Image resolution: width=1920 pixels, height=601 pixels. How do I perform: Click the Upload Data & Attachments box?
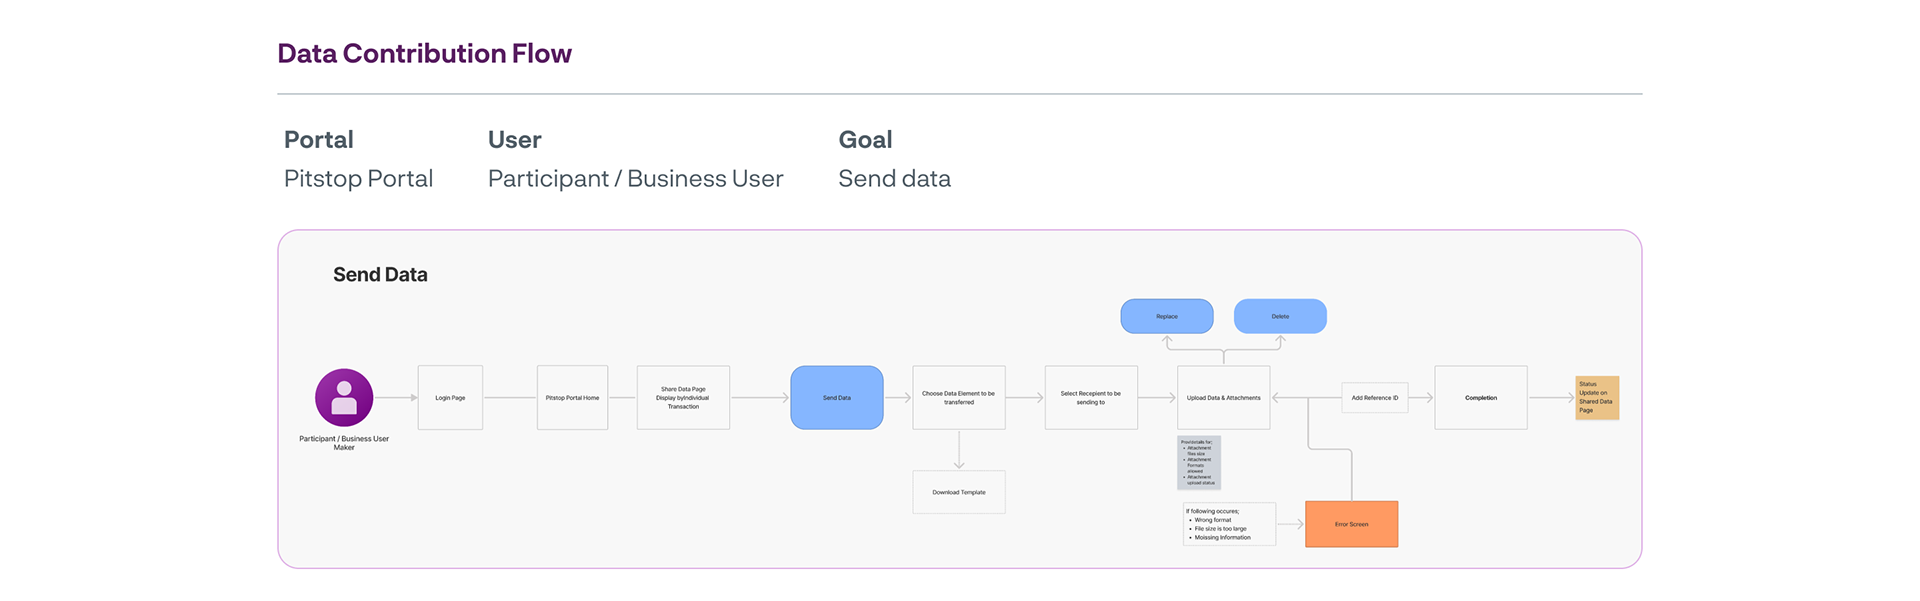click(1223, 398)
